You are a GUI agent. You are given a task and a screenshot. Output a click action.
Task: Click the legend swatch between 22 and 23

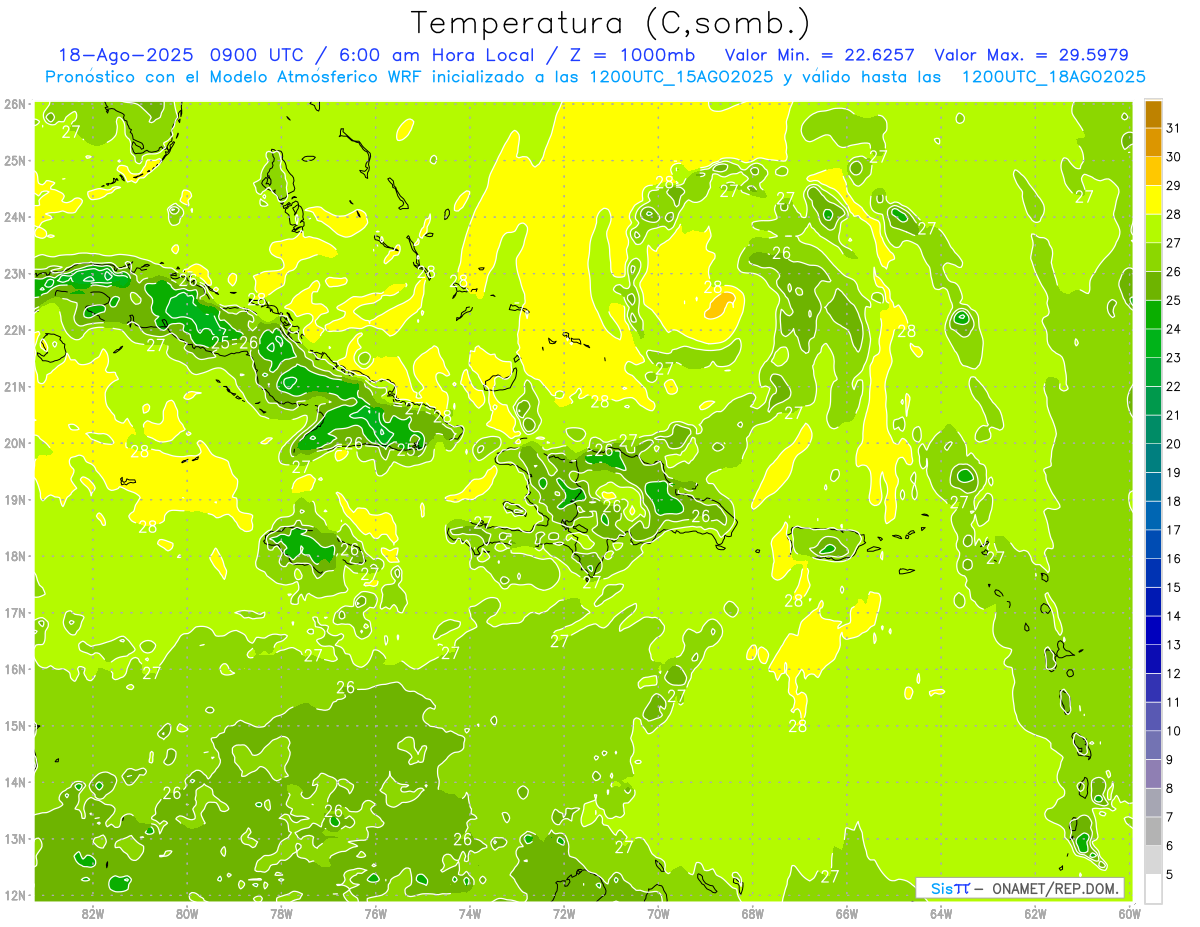(x=1153, y=373)
